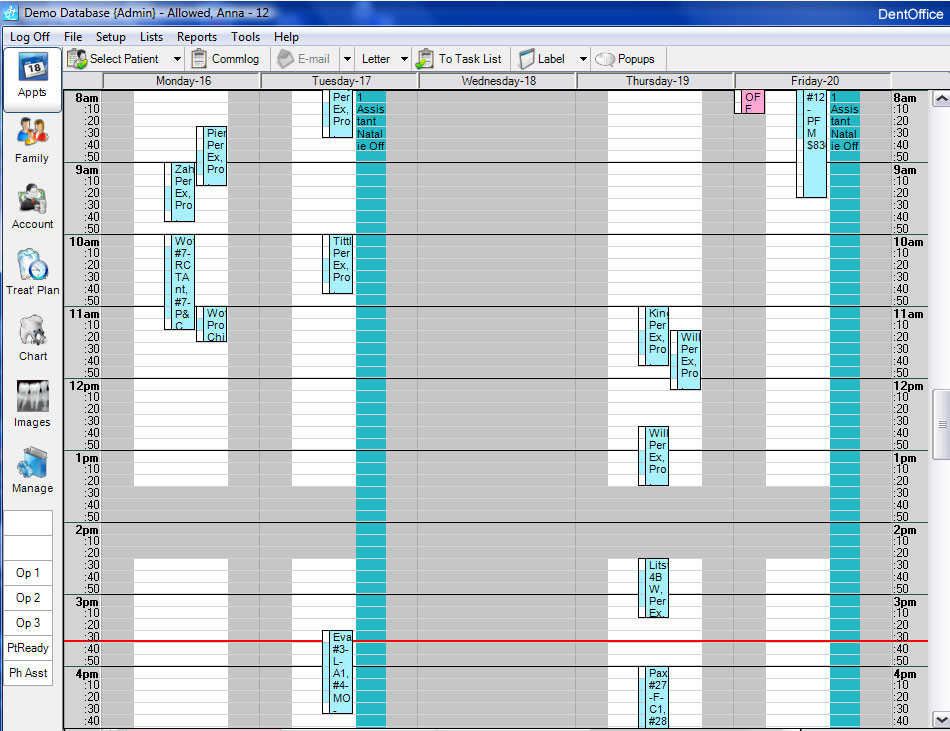Expand the Select Patient dropdown arrow

[178, 59]
